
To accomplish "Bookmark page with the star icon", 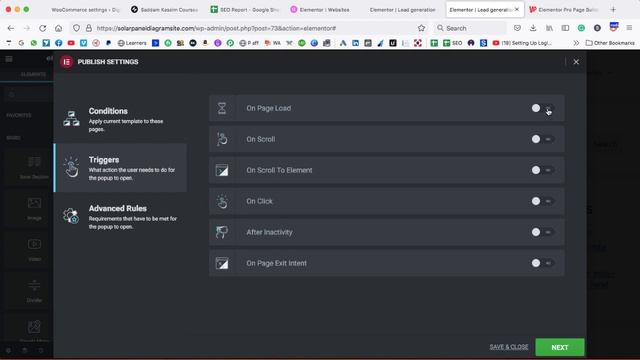I will click(421, 28).
